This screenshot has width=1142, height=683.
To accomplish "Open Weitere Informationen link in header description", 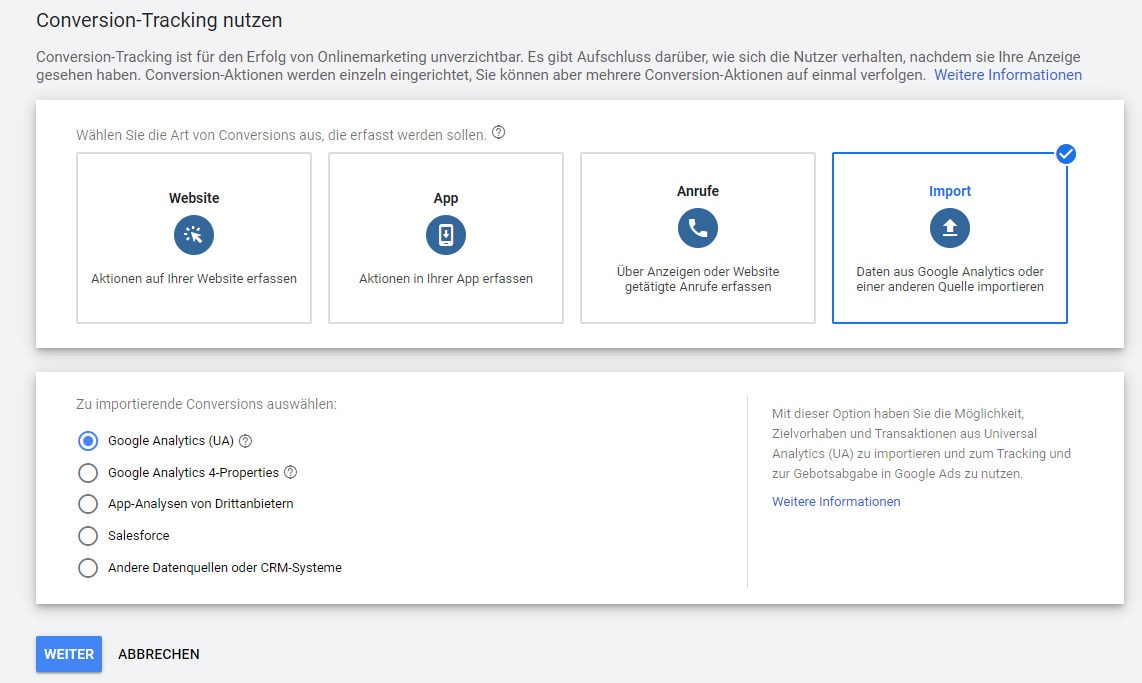I will 1008,75.
